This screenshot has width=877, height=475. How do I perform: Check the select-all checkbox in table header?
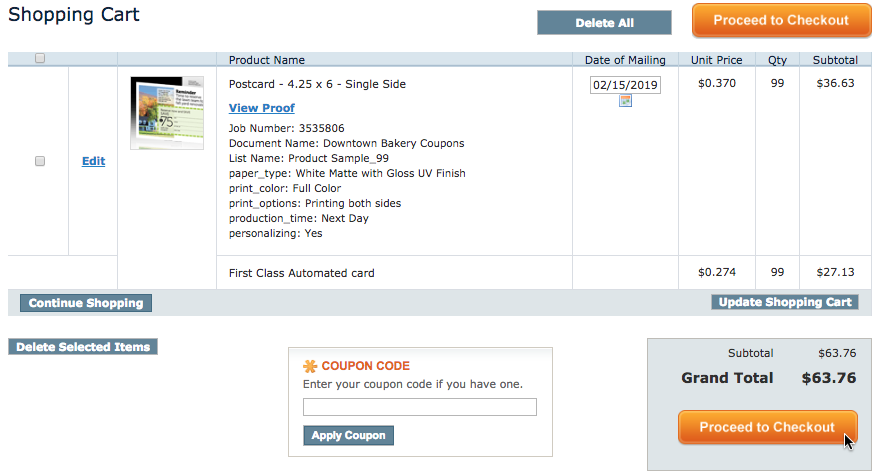[40, 58]
